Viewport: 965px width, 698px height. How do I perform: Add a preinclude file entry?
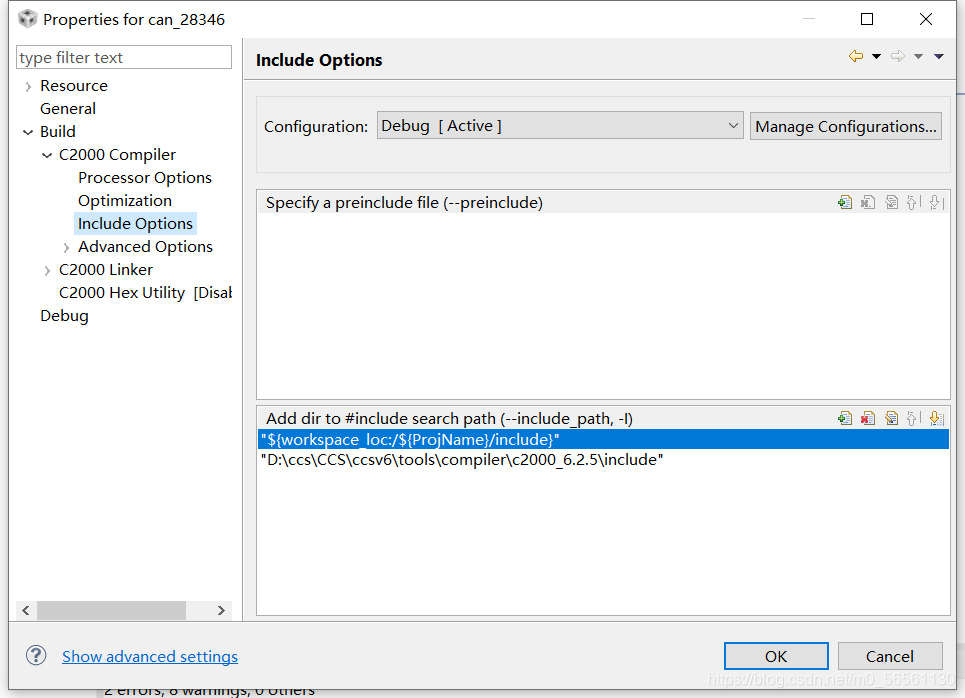click(845, 202)
